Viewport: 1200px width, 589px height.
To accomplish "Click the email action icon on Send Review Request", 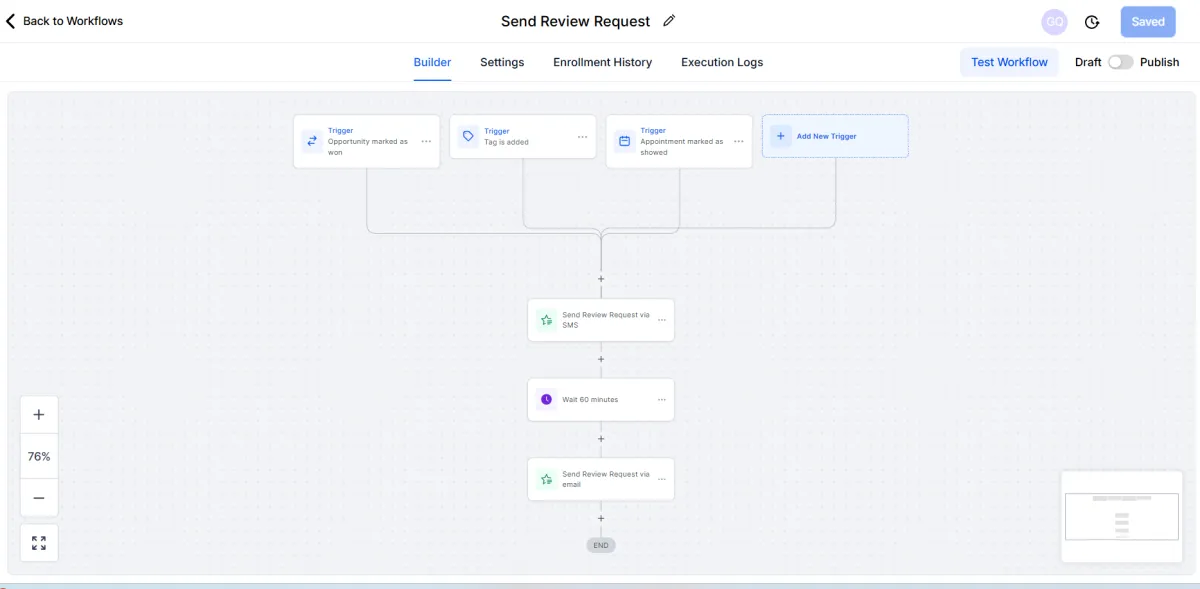I will click(546, 479).
